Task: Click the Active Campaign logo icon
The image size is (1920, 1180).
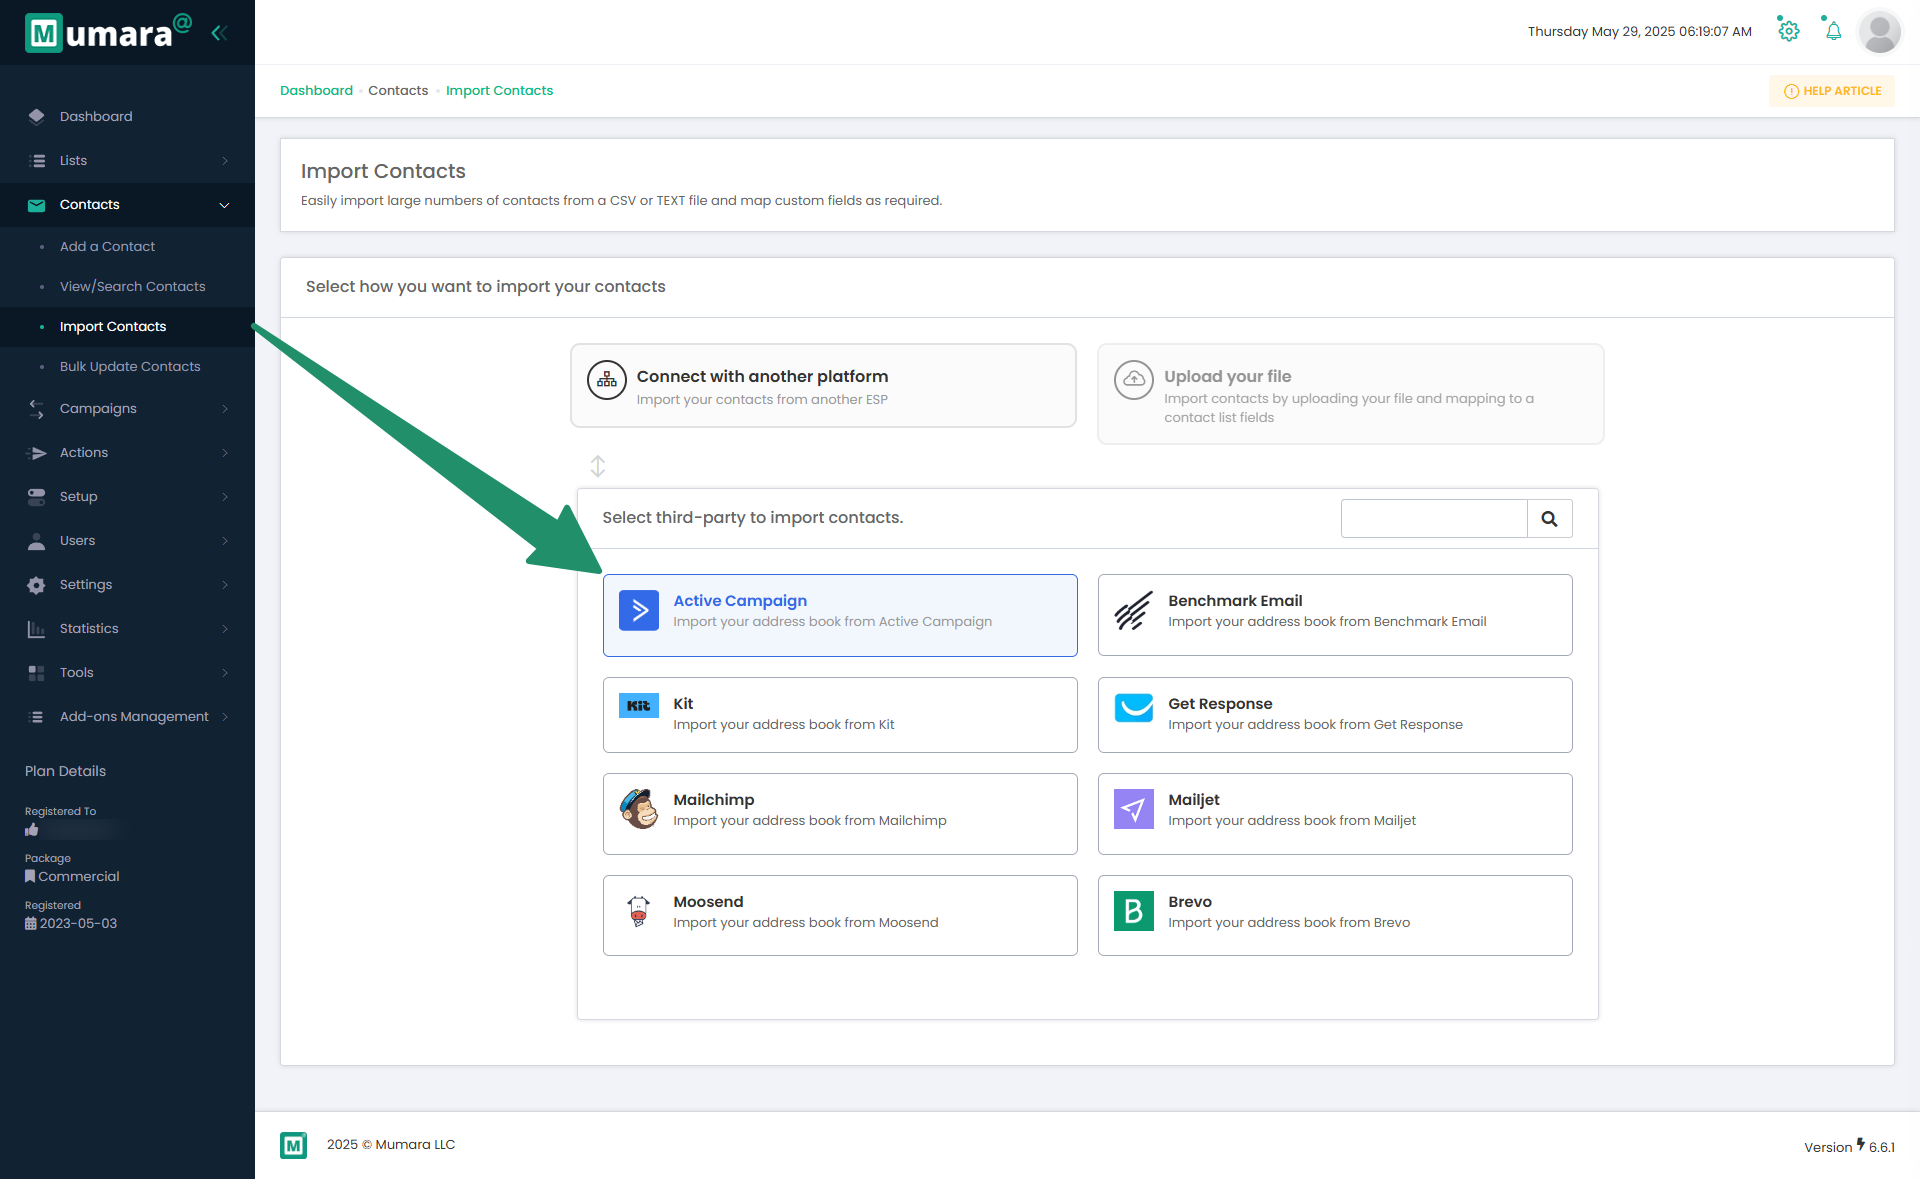Action: [x=639, y=611]
